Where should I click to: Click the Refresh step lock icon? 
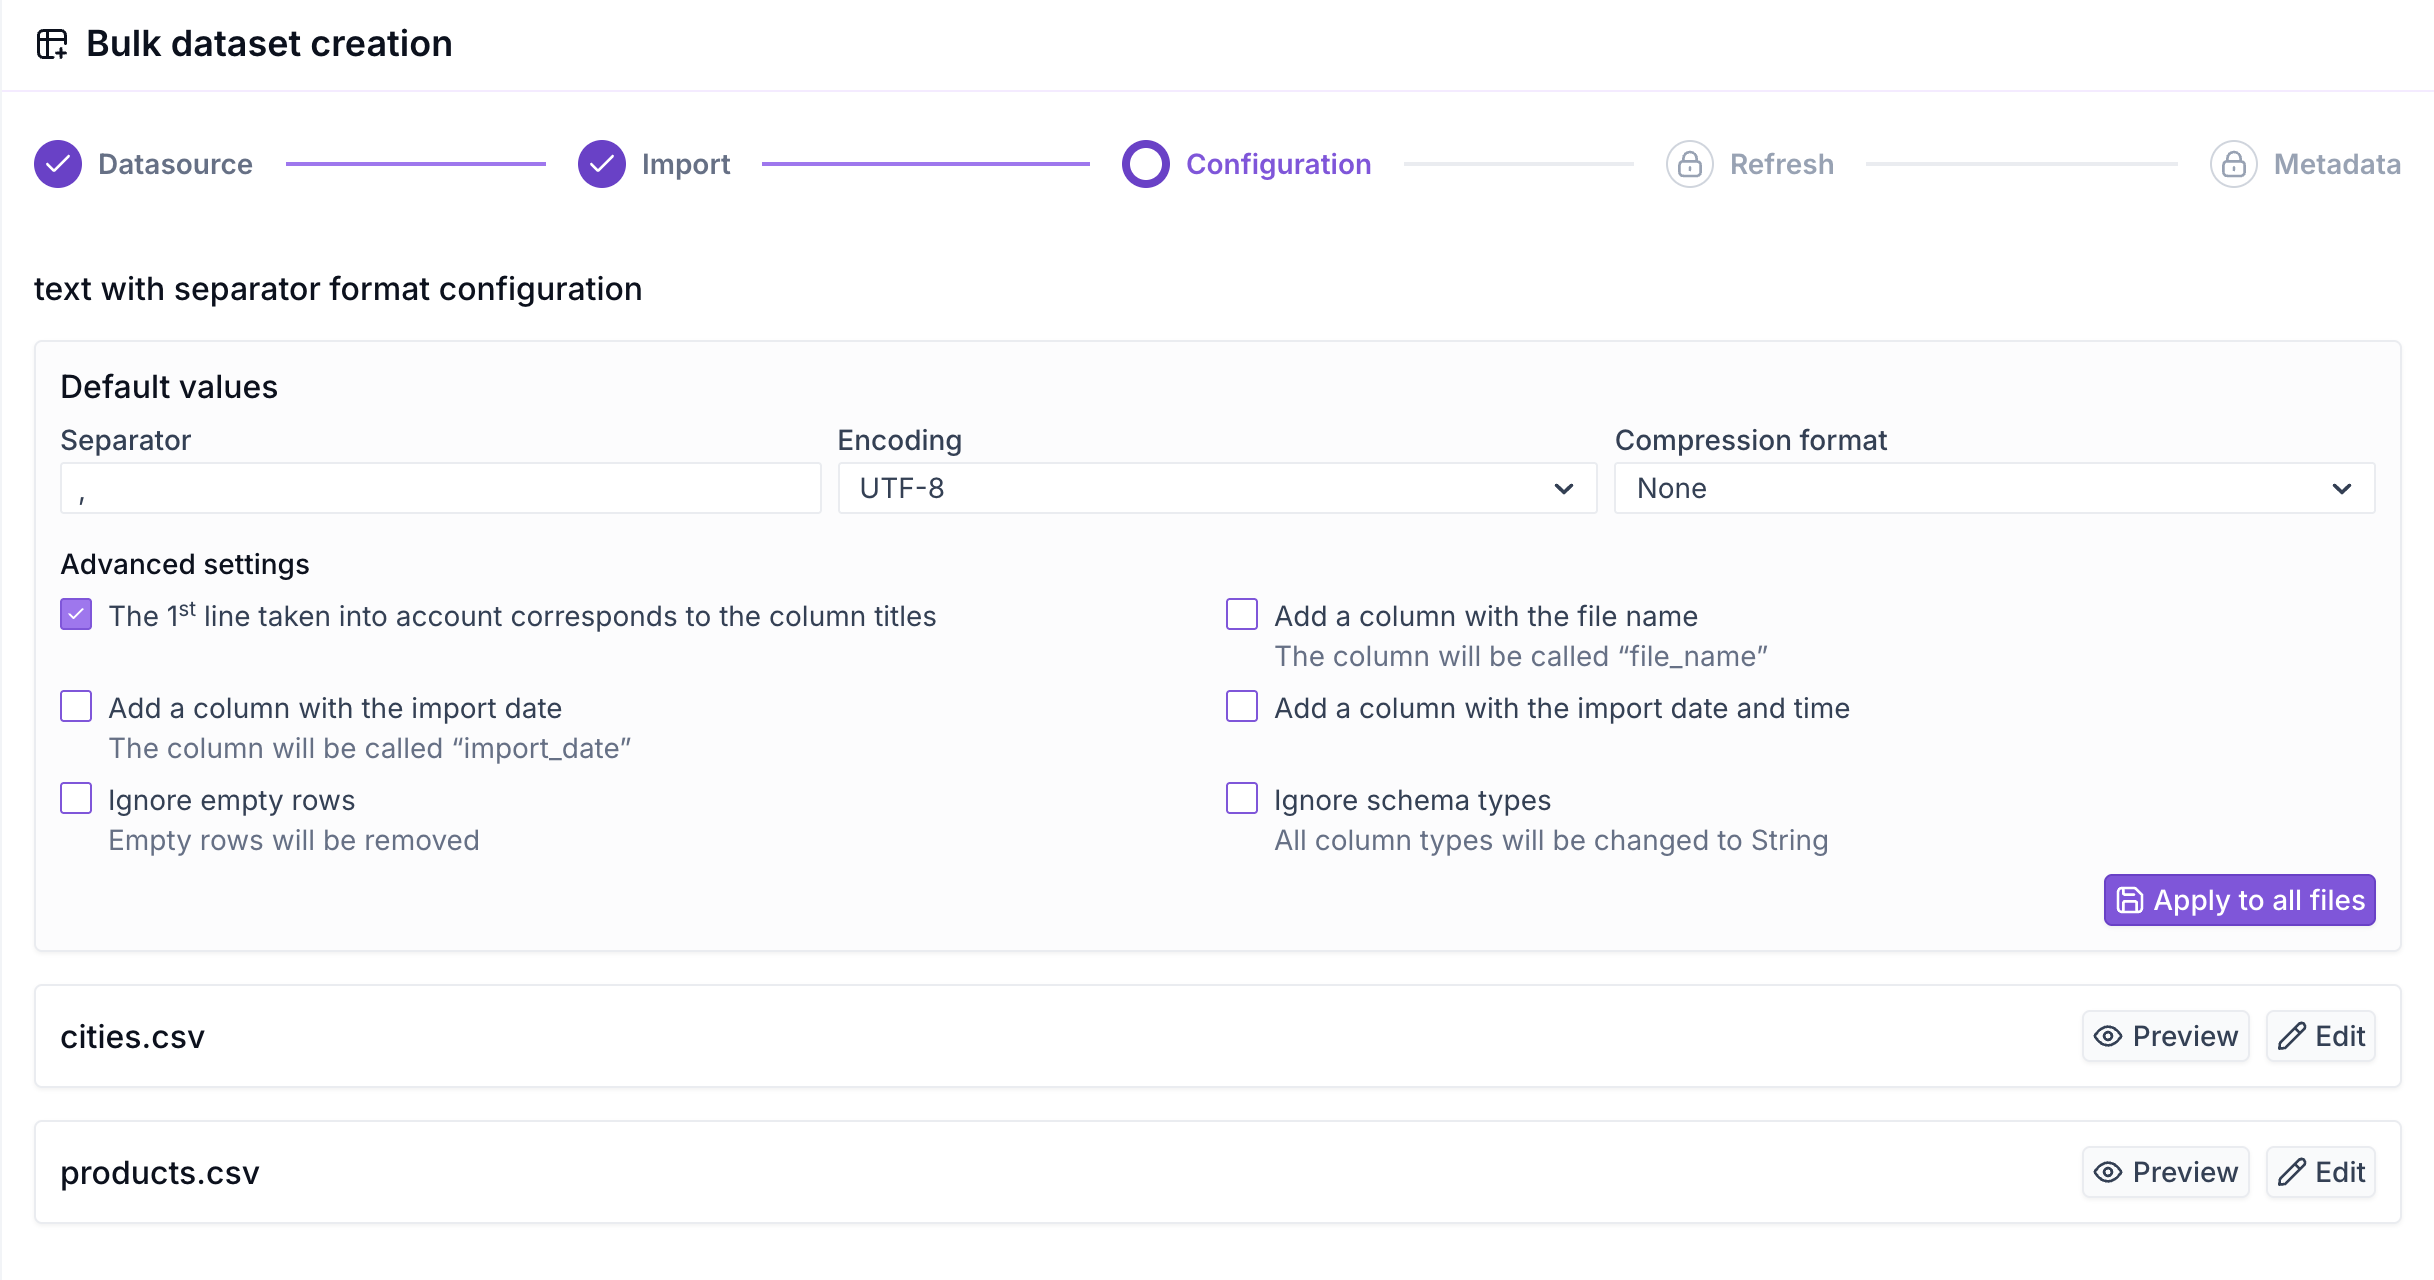coord(1690,164)
